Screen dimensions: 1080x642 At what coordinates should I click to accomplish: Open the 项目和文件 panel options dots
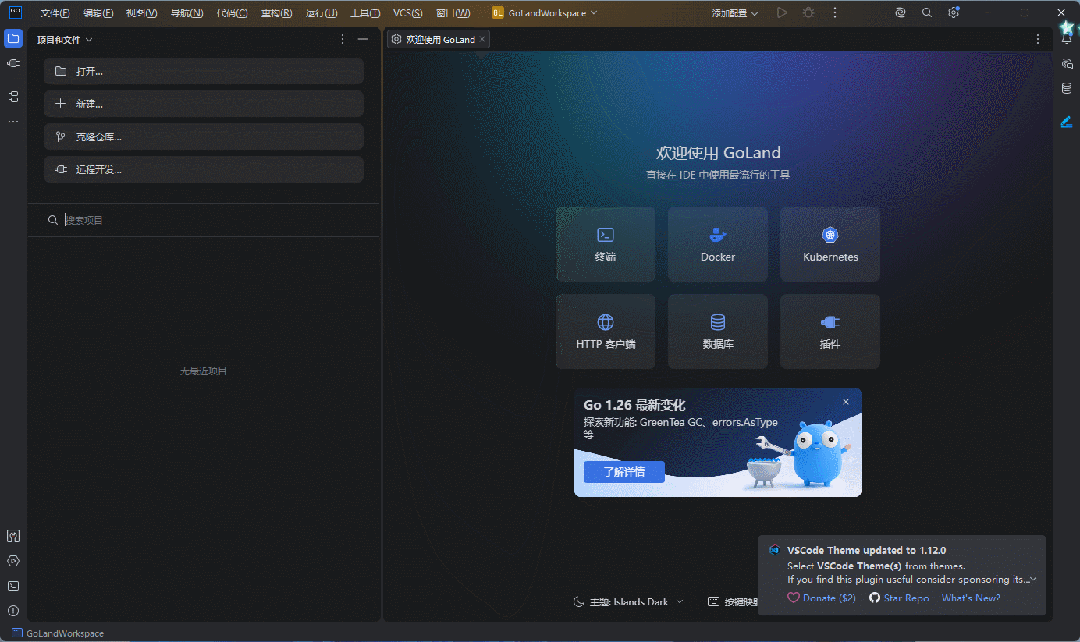[x=342, y=39]
